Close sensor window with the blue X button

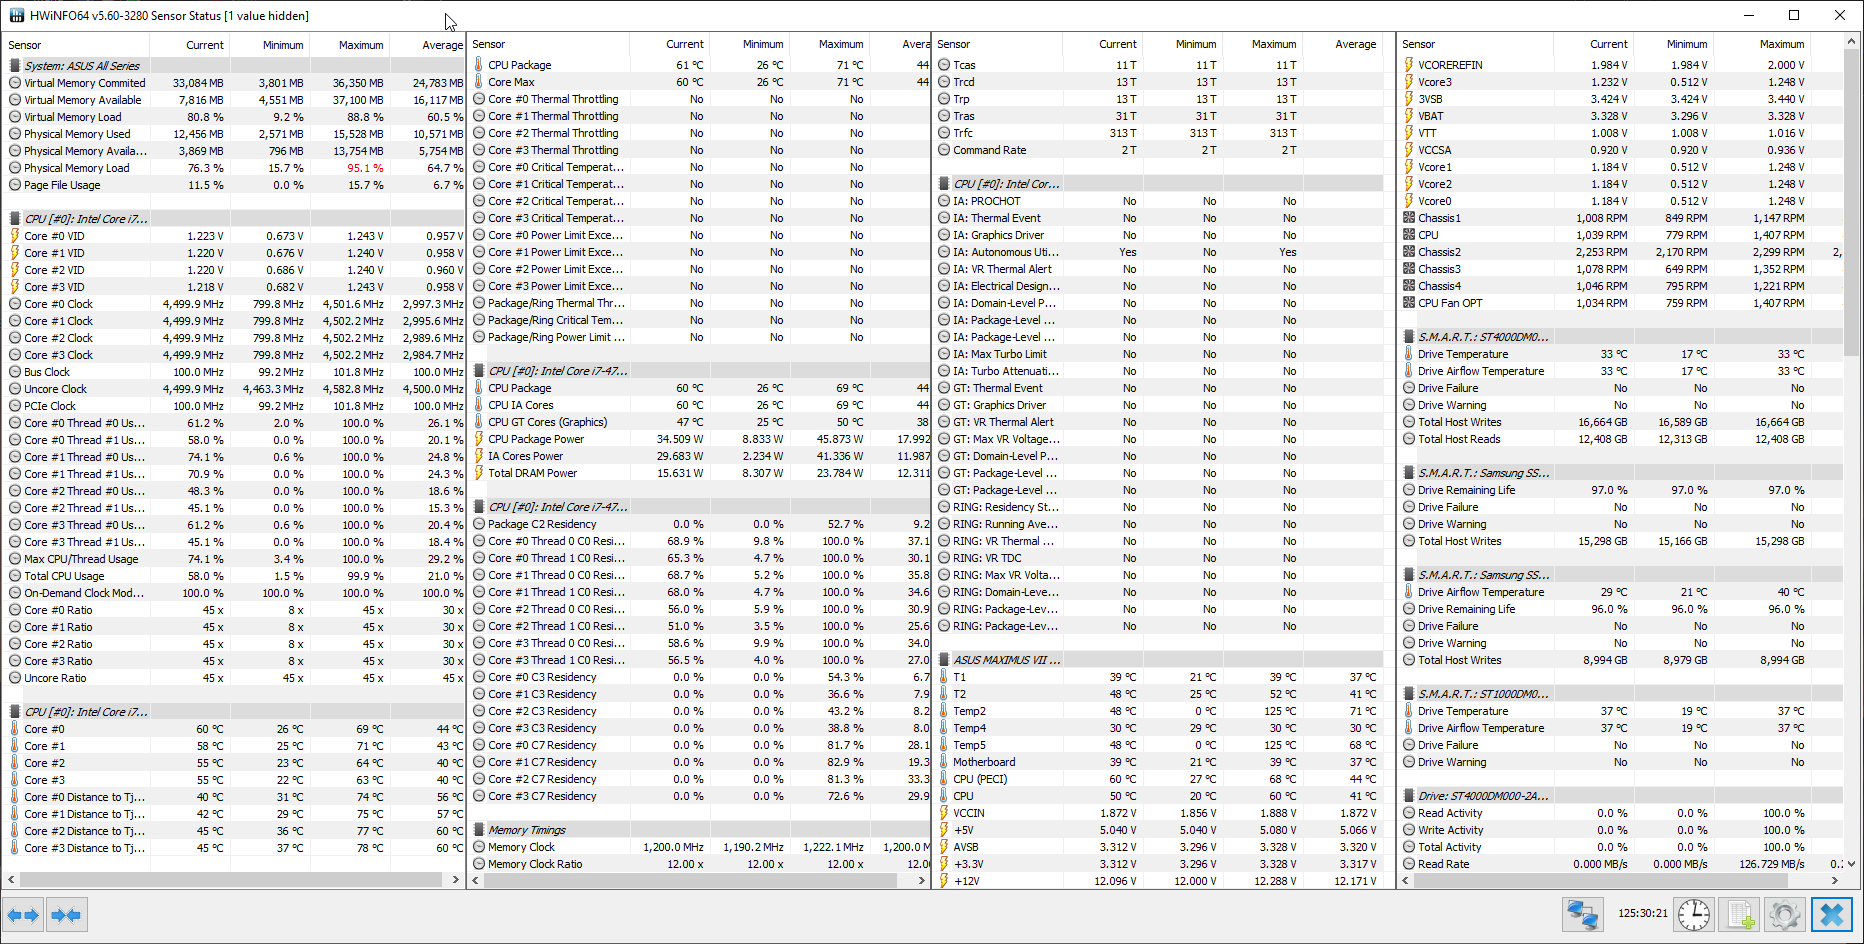point(1832,915)
